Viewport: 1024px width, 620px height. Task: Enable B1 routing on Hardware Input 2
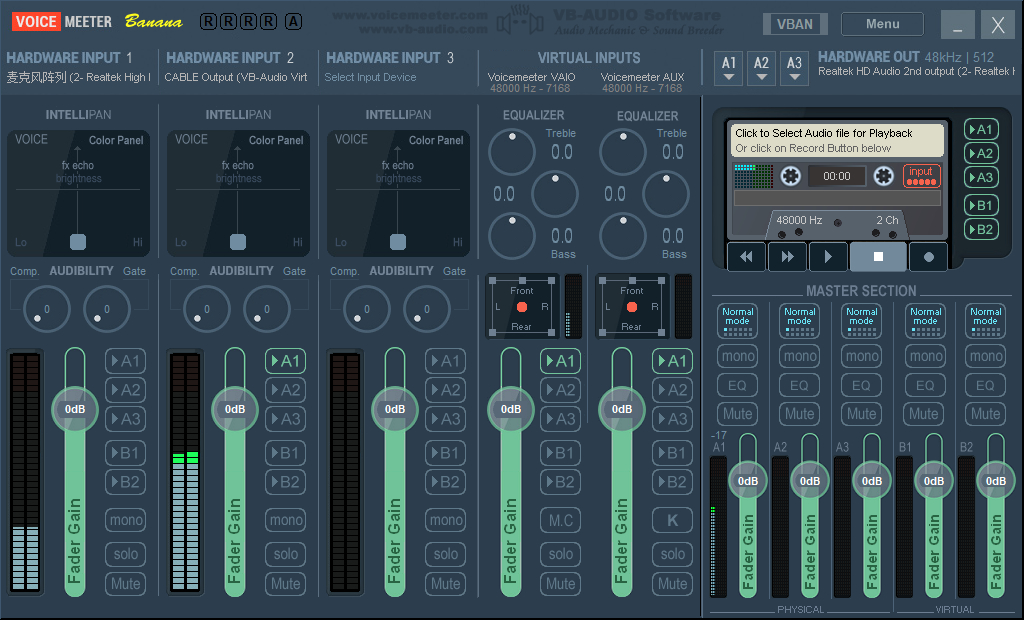click(x=285, y=453)
